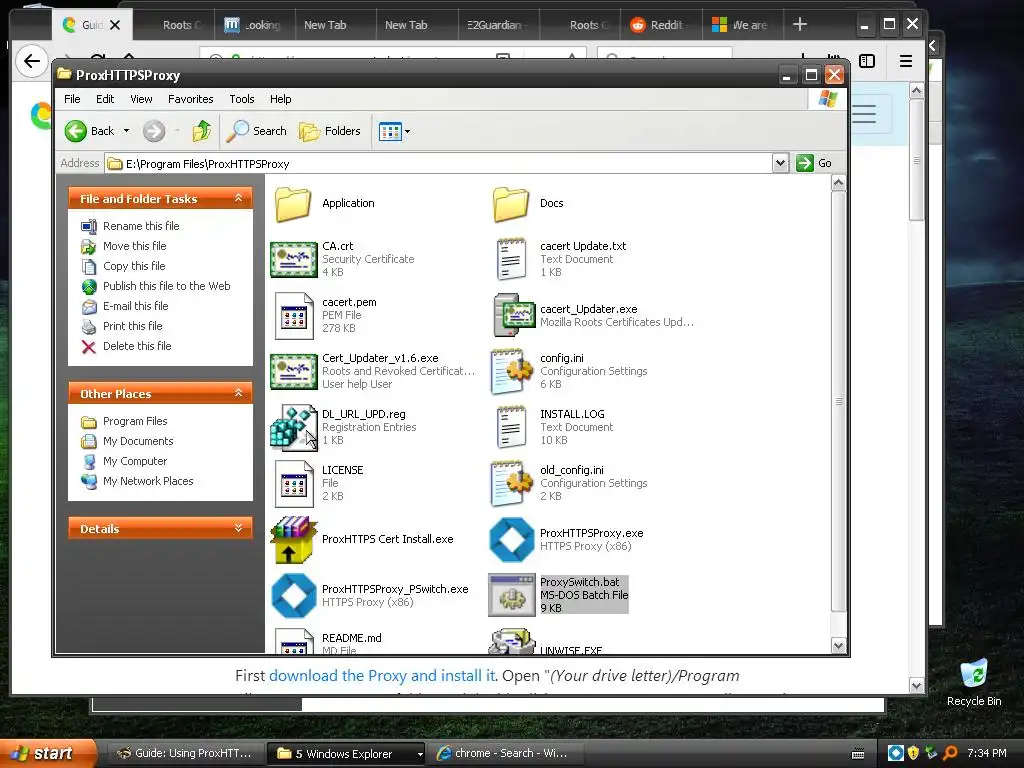The height and width of the screenshot is (768, 1024).
Task: Select the ProxySwitch.bat batch file icon
Action: [511, 595]
